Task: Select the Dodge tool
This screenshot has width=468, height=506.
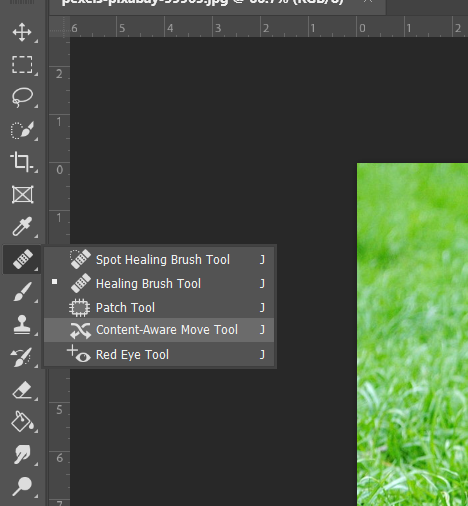Action: [x=22, y=486]
